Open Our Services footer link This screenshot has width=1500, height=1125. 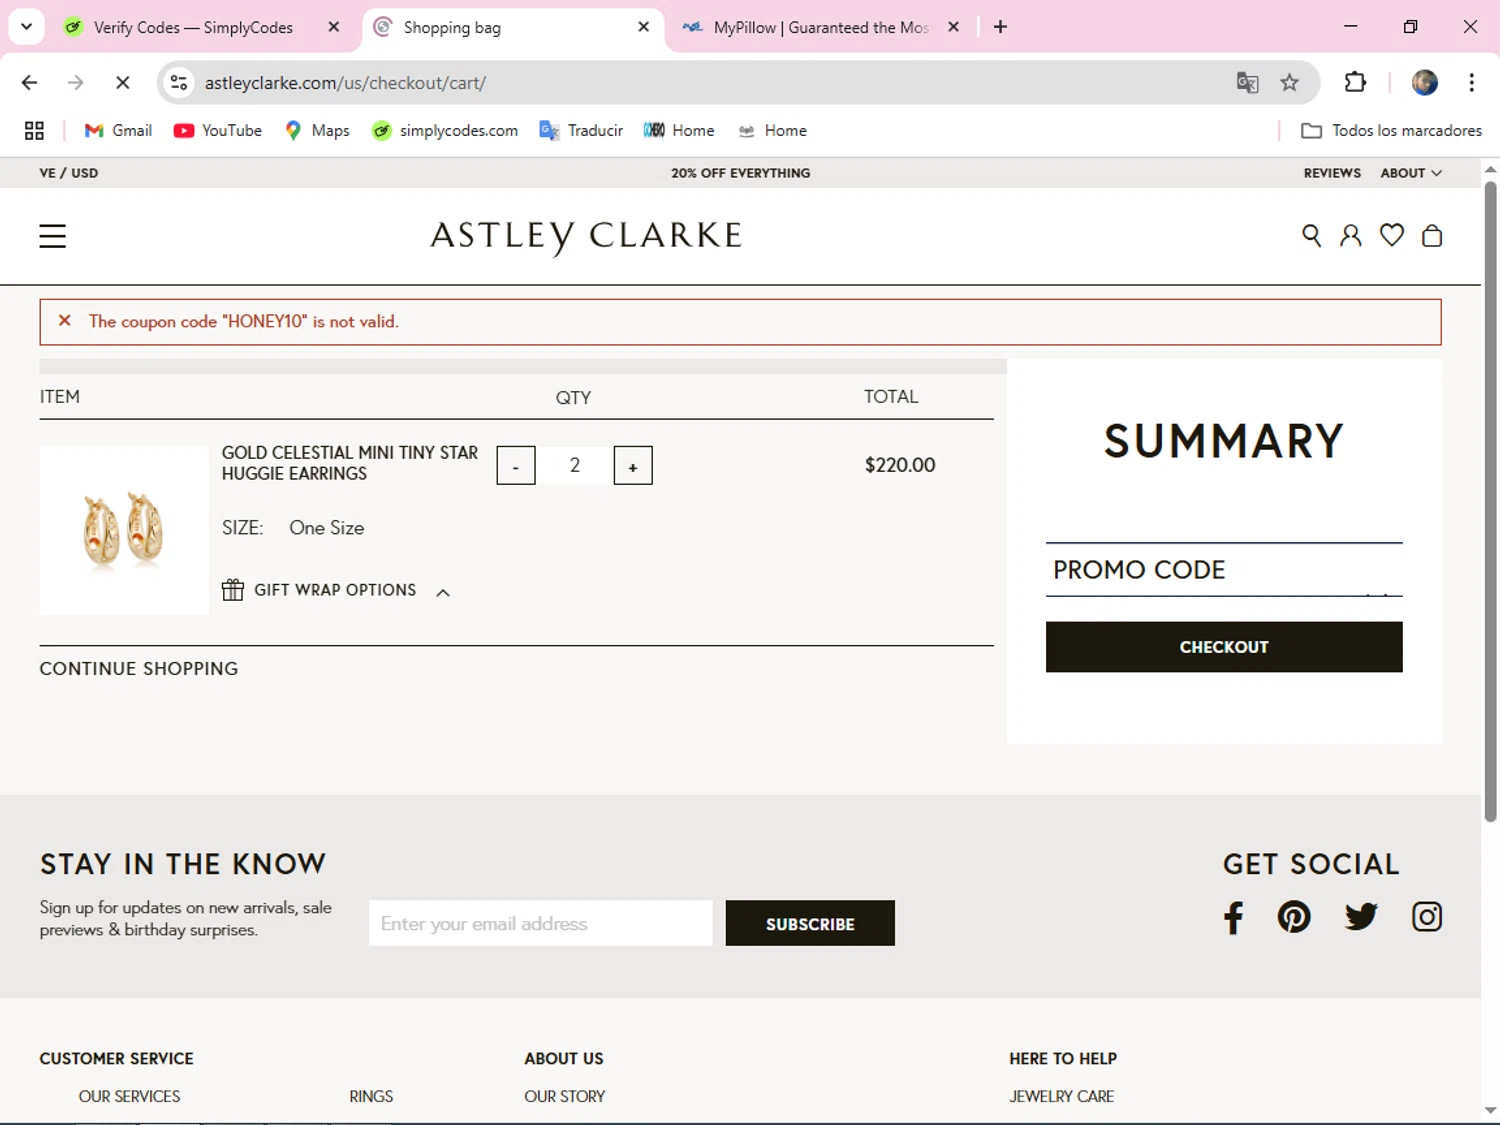point(130,1097)
